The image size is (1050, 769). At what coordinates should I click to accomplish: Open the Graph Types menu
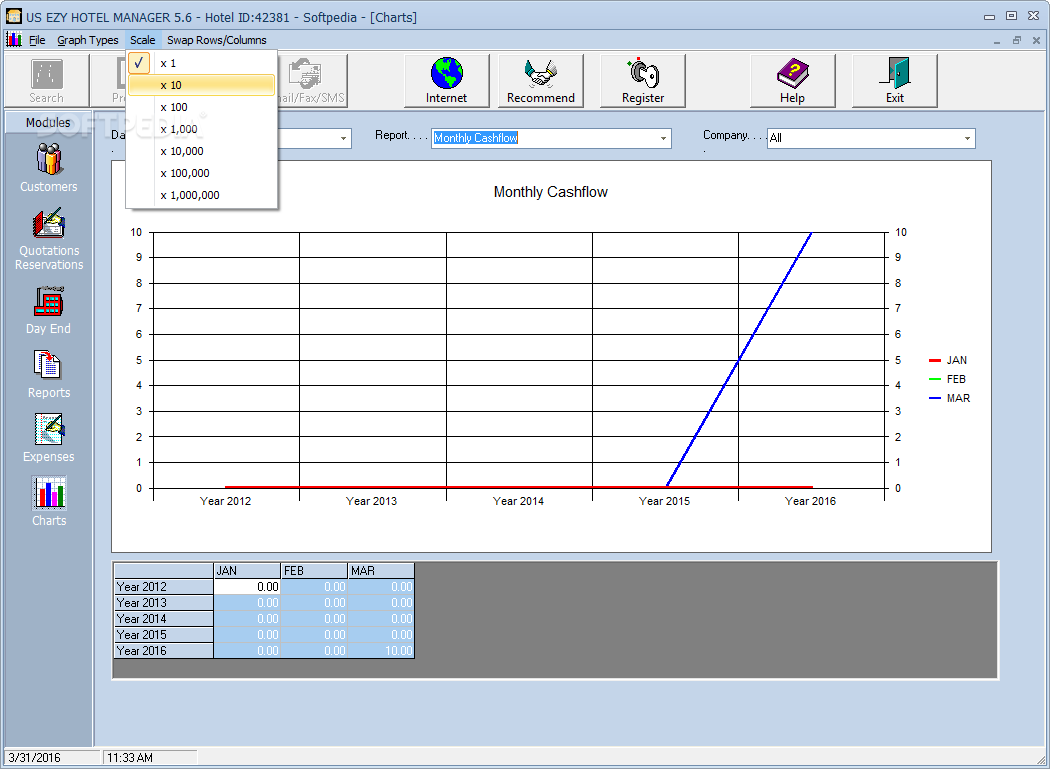[88, 40]
